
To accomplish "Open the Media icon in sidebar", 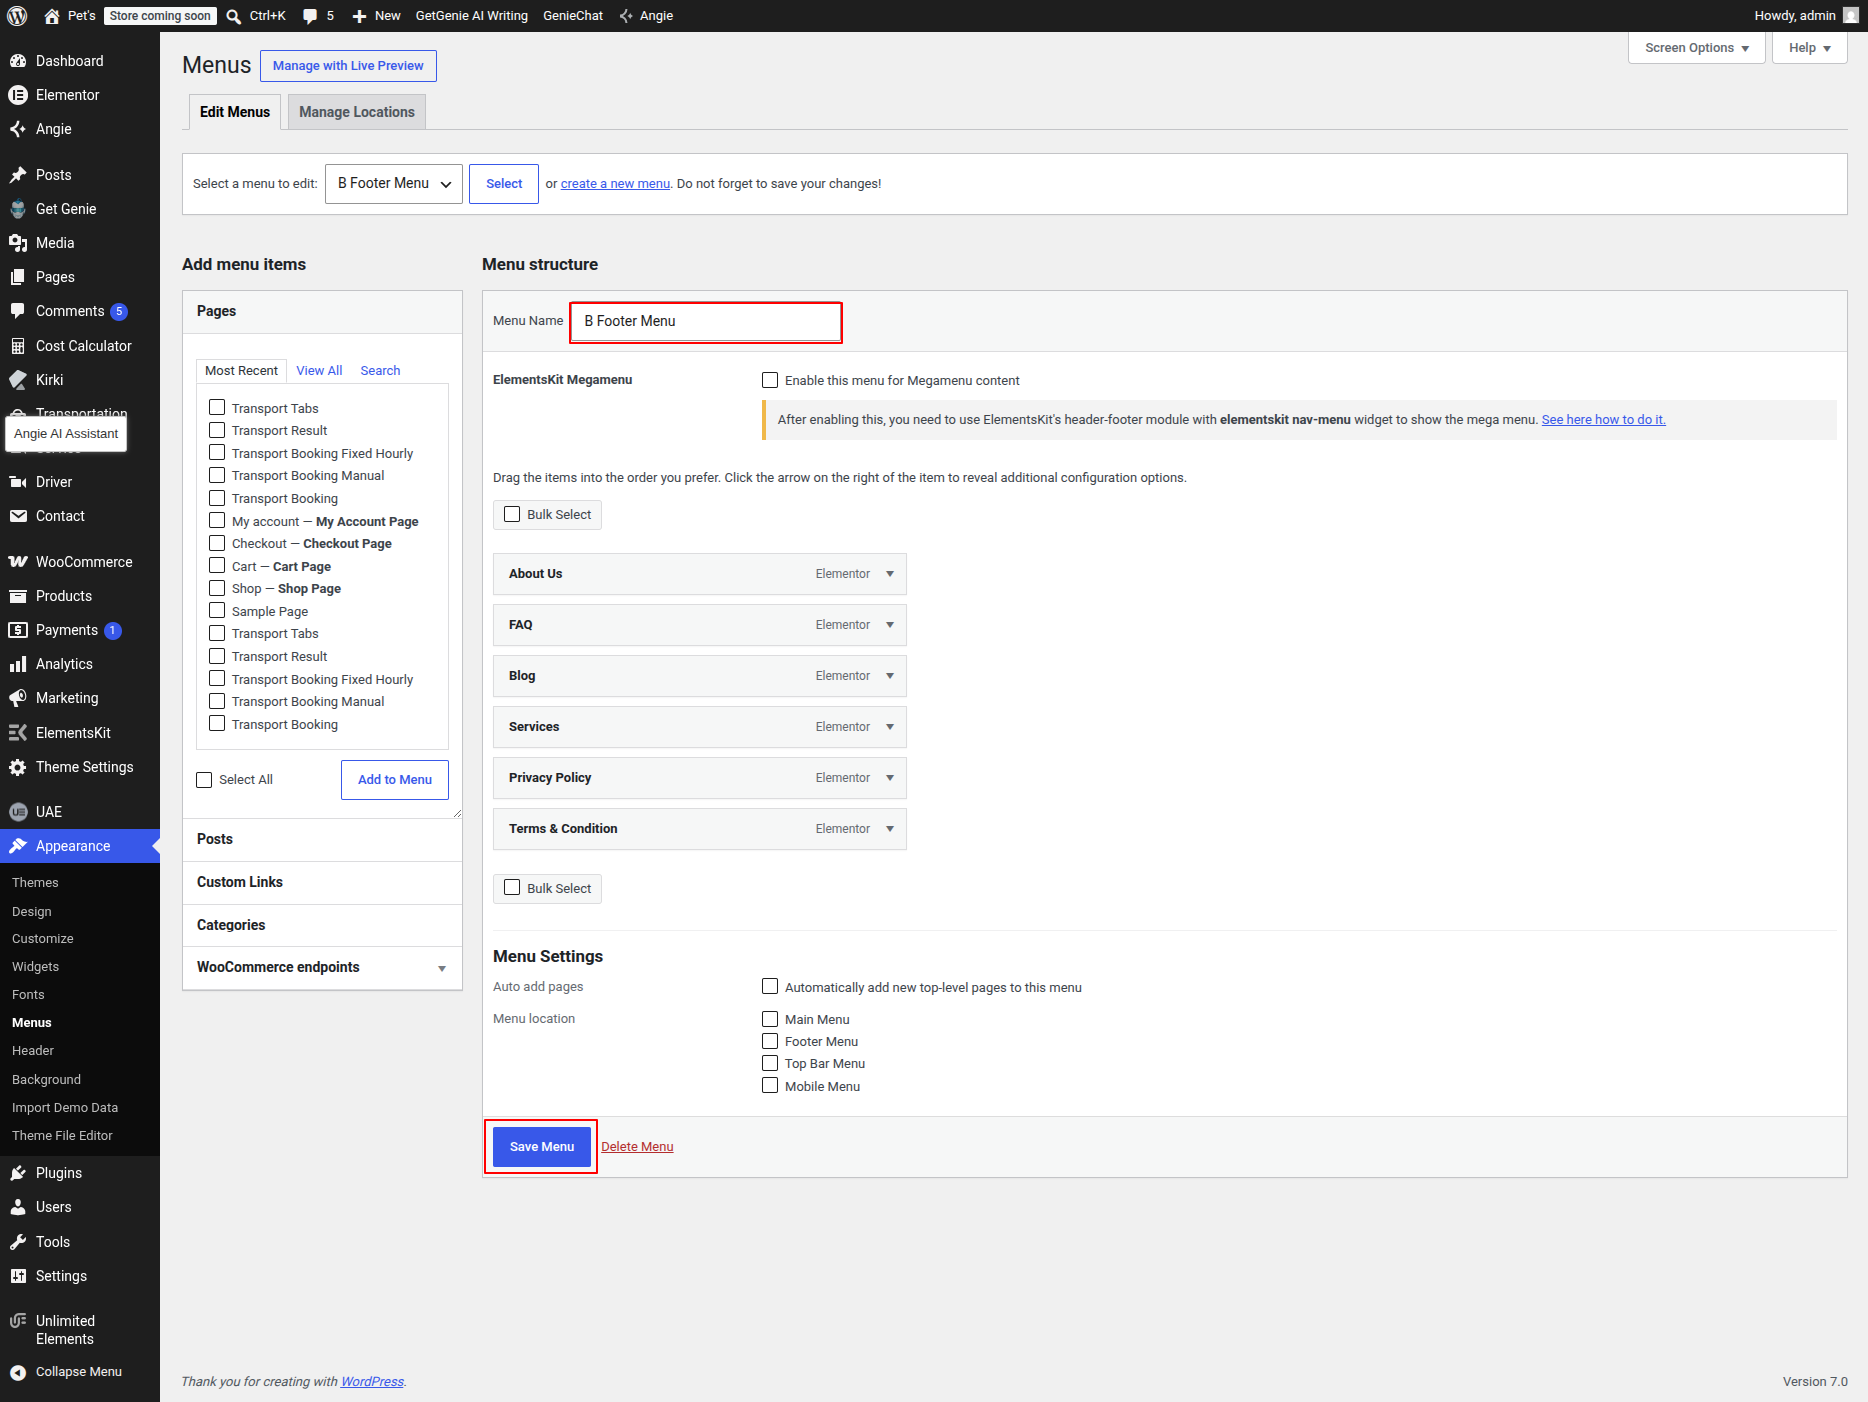I will click(x=18, y=243).
